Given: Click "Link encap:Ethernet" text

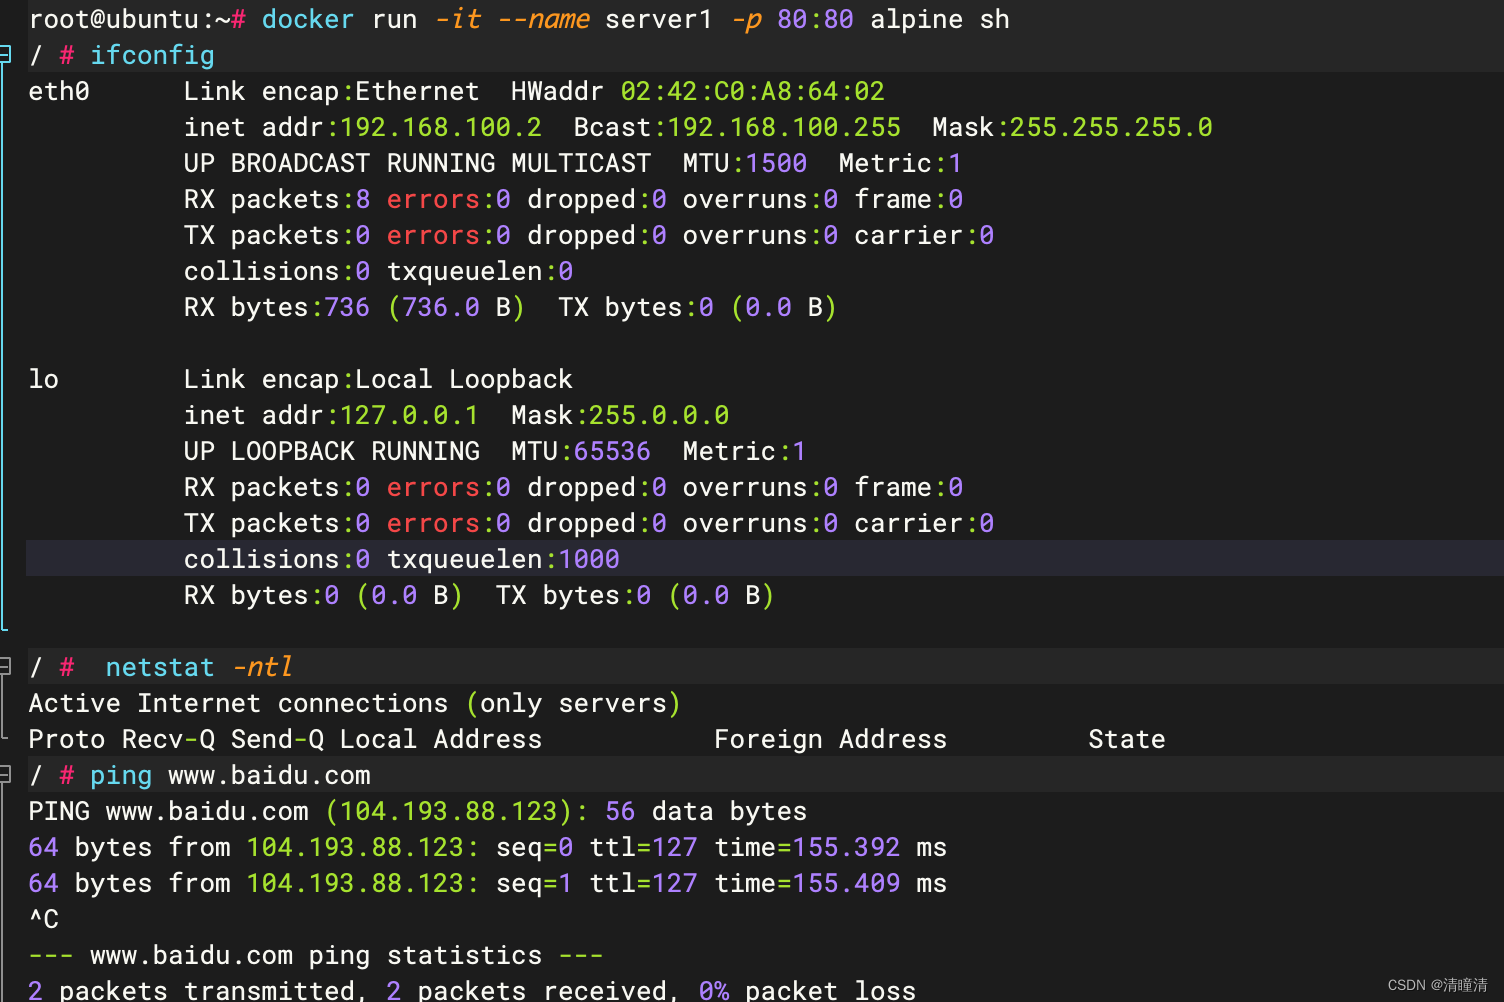Looking at the screenshot, I should 331,91.
